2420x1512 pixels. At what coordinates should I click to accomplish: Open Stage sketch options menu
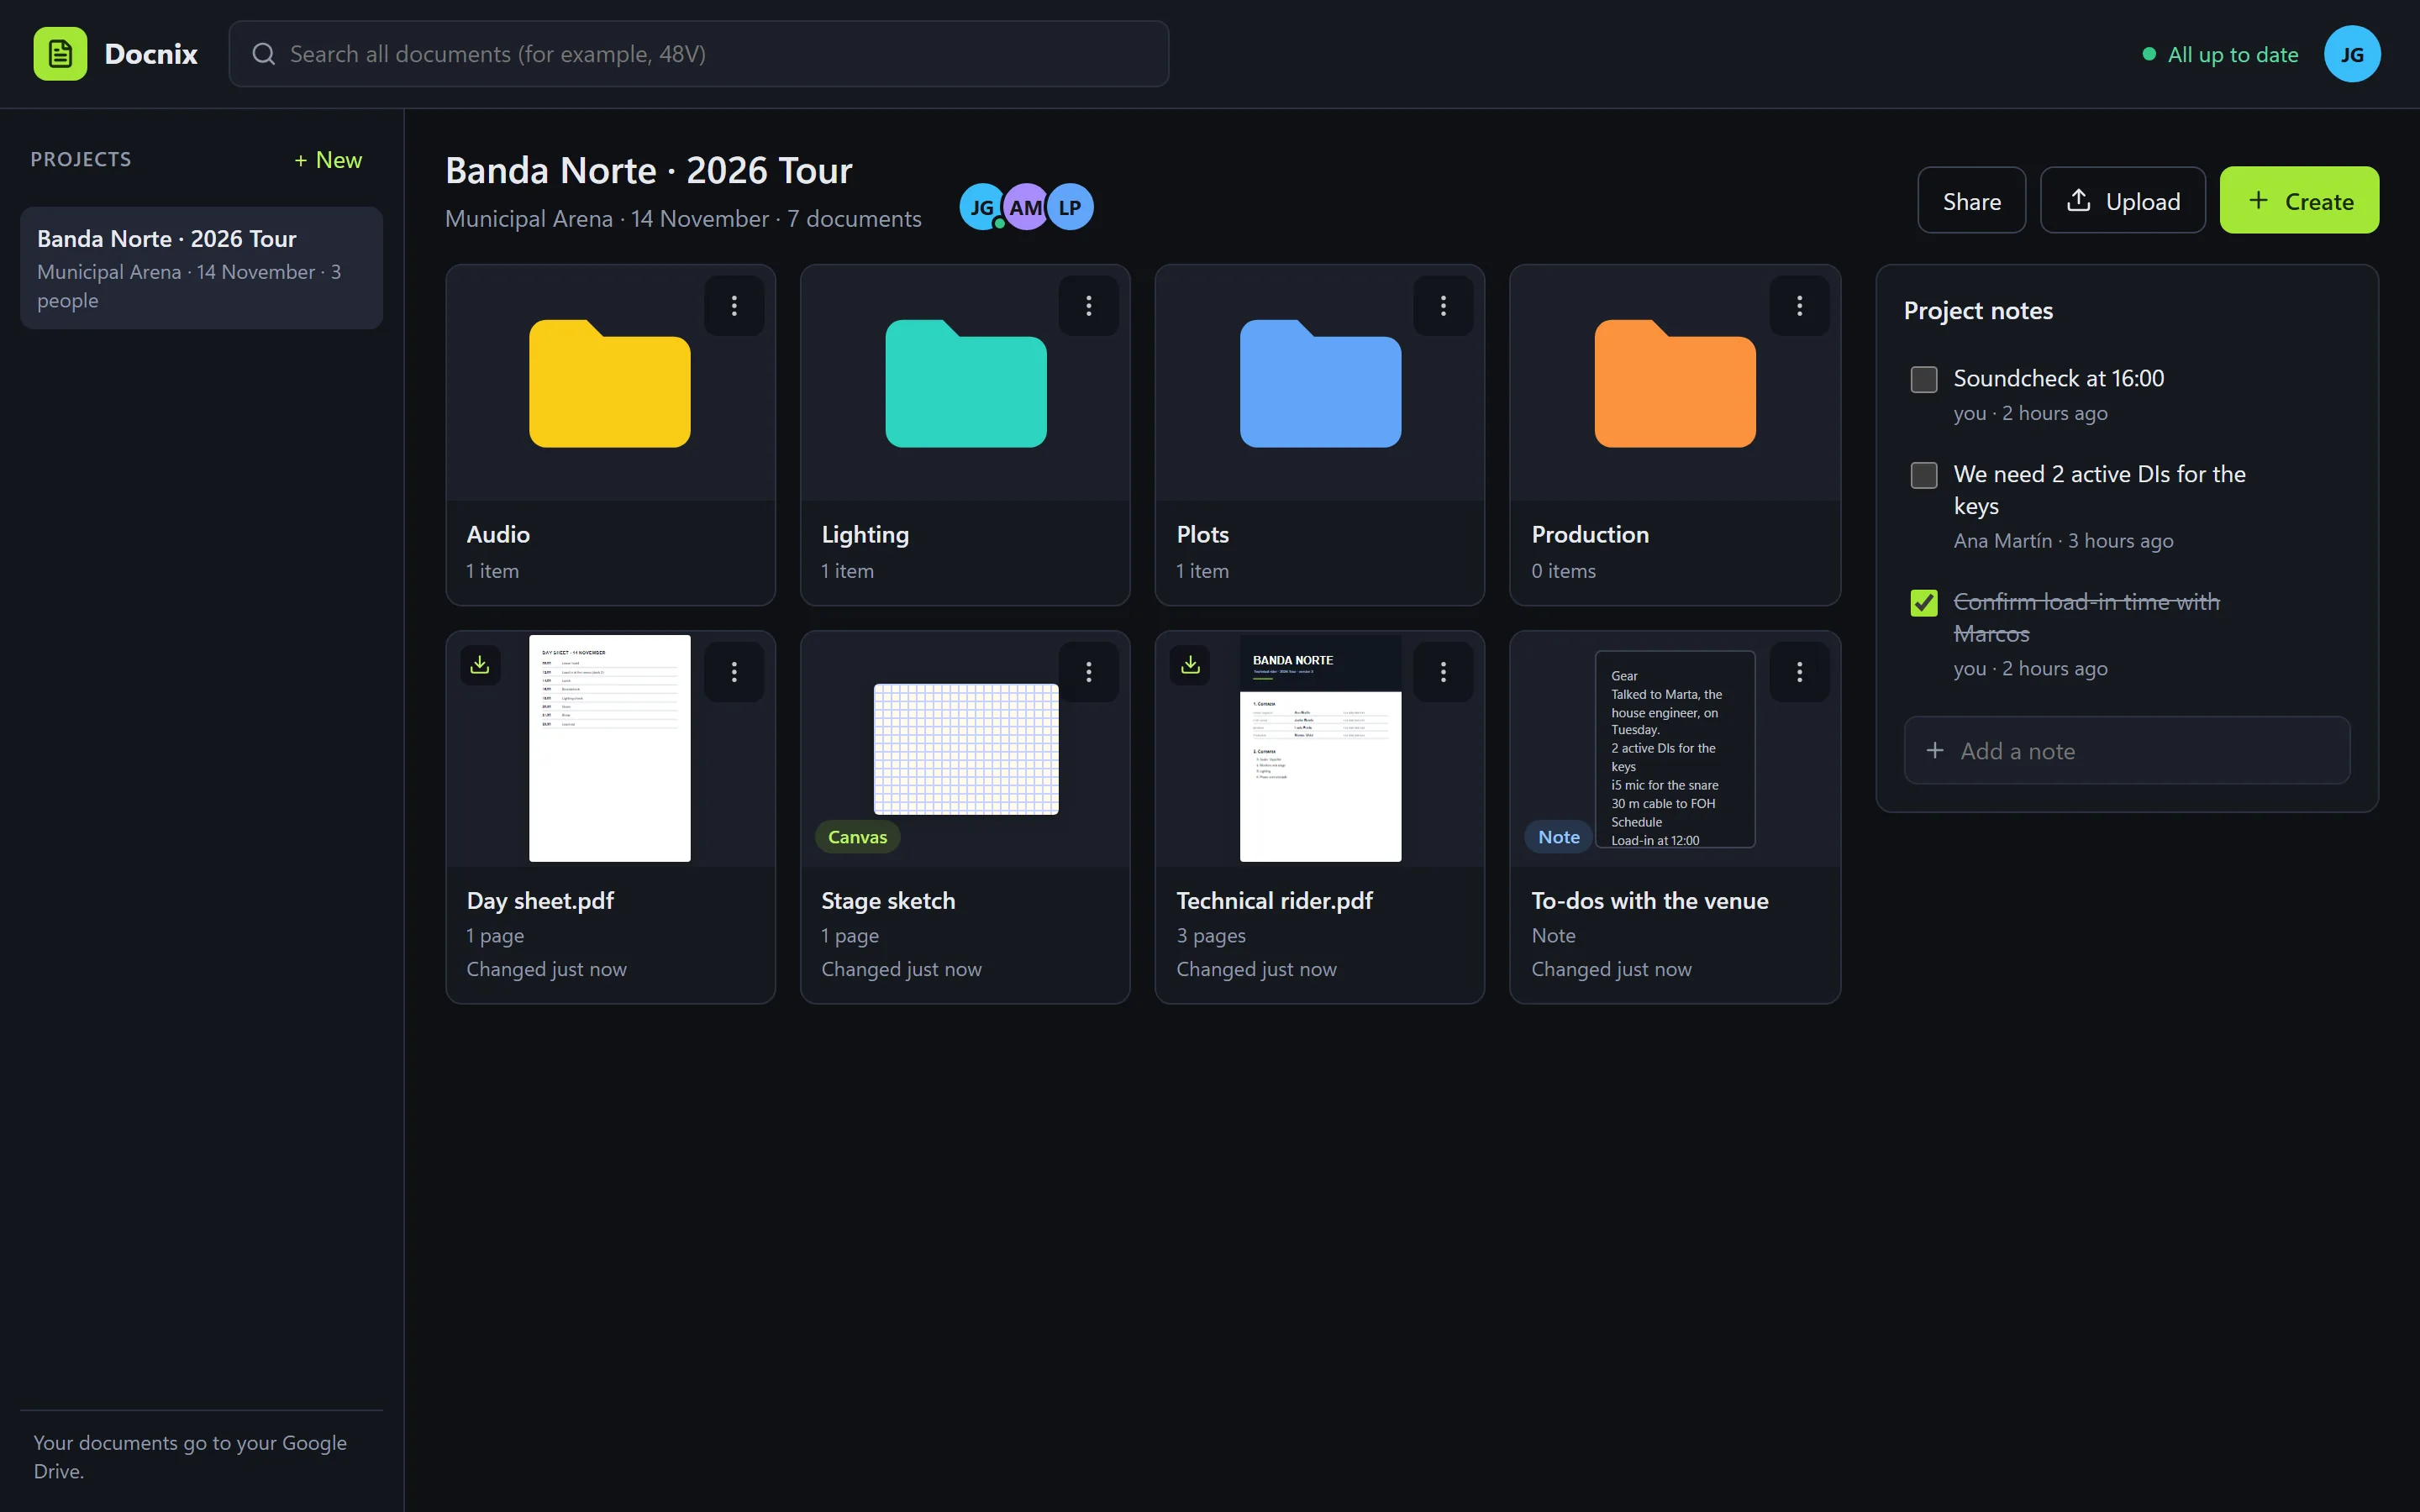point(1088,672)
